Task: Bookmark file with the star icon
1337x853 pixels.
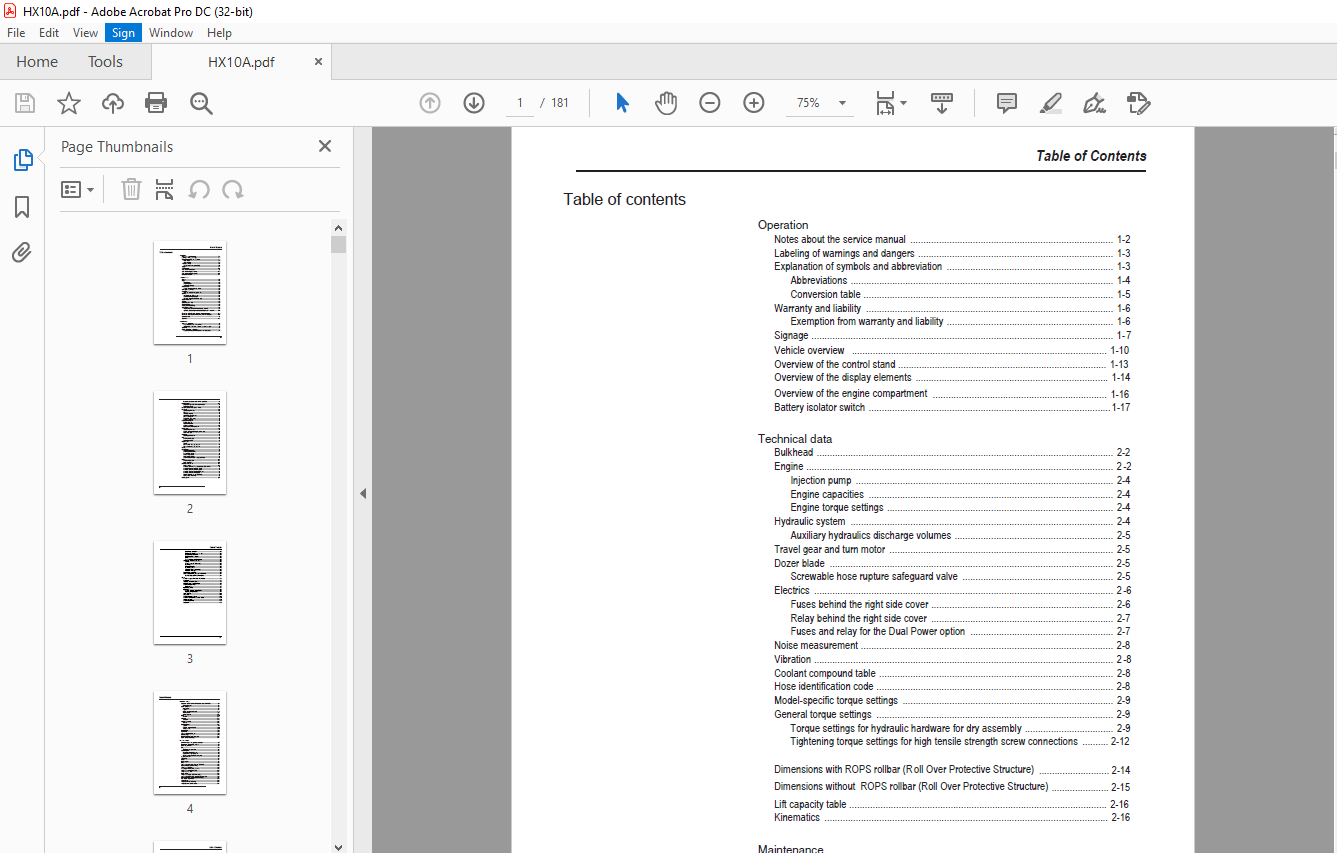Action: 68,103
